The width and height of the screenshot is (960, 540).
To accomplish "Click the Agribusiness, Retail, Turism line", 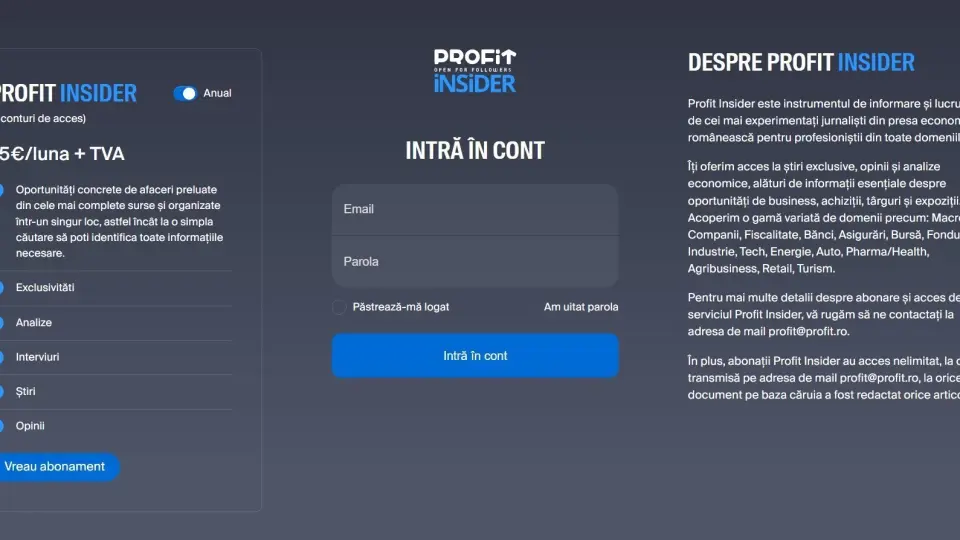I will tap(761, 269).
